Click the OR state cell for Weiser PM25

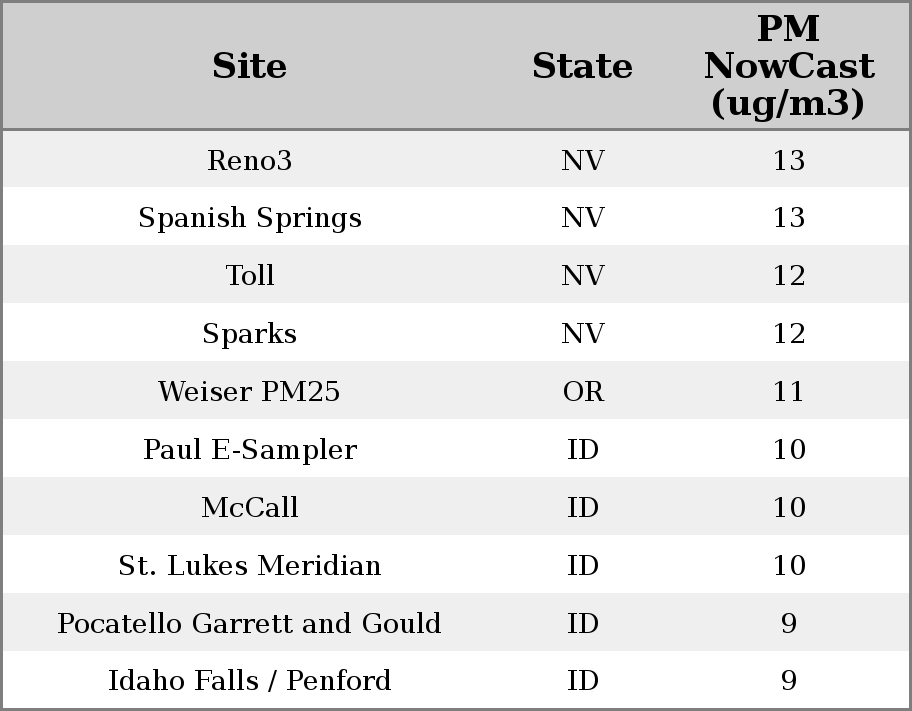[x=583, y=392]
